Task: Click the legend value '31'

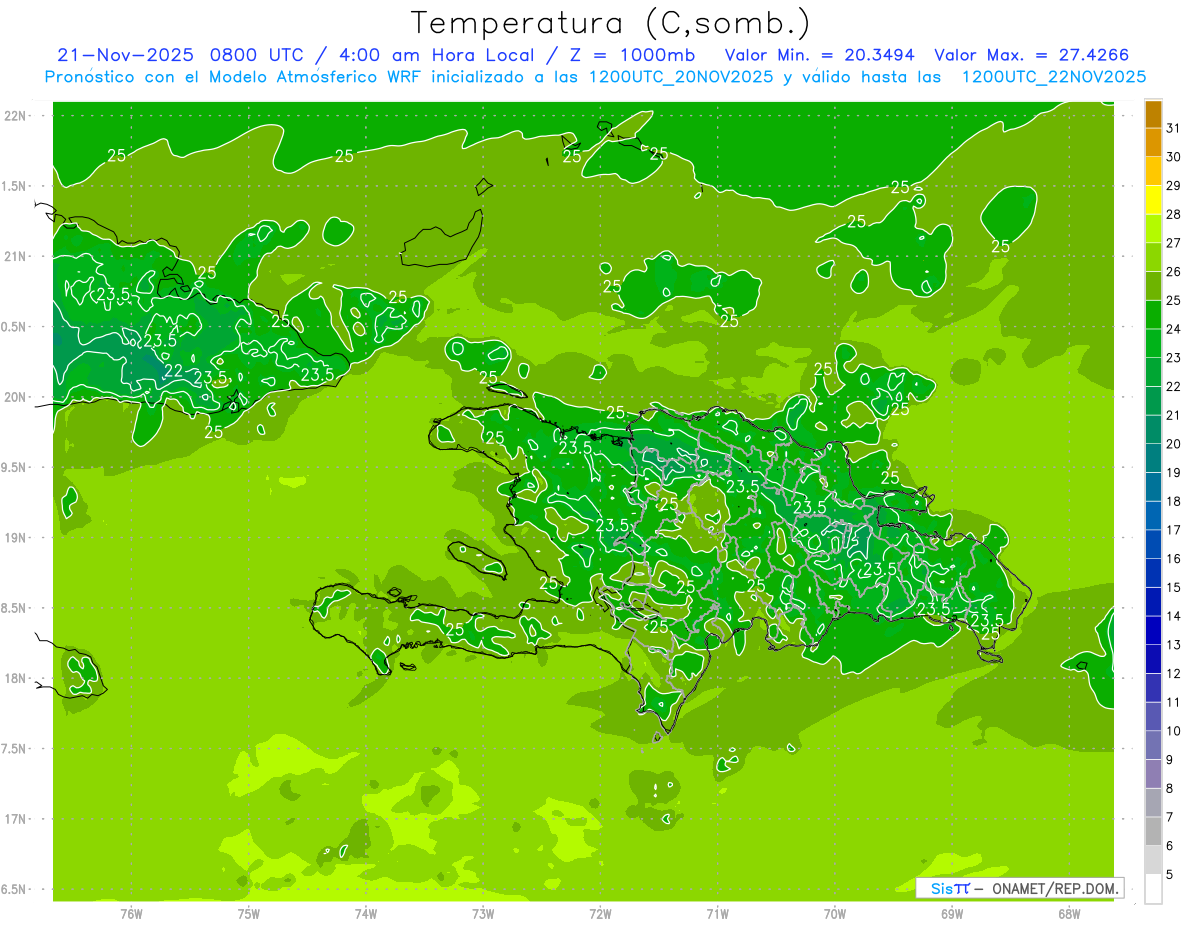Action: pyautogui.click(x=1174, y=128)
